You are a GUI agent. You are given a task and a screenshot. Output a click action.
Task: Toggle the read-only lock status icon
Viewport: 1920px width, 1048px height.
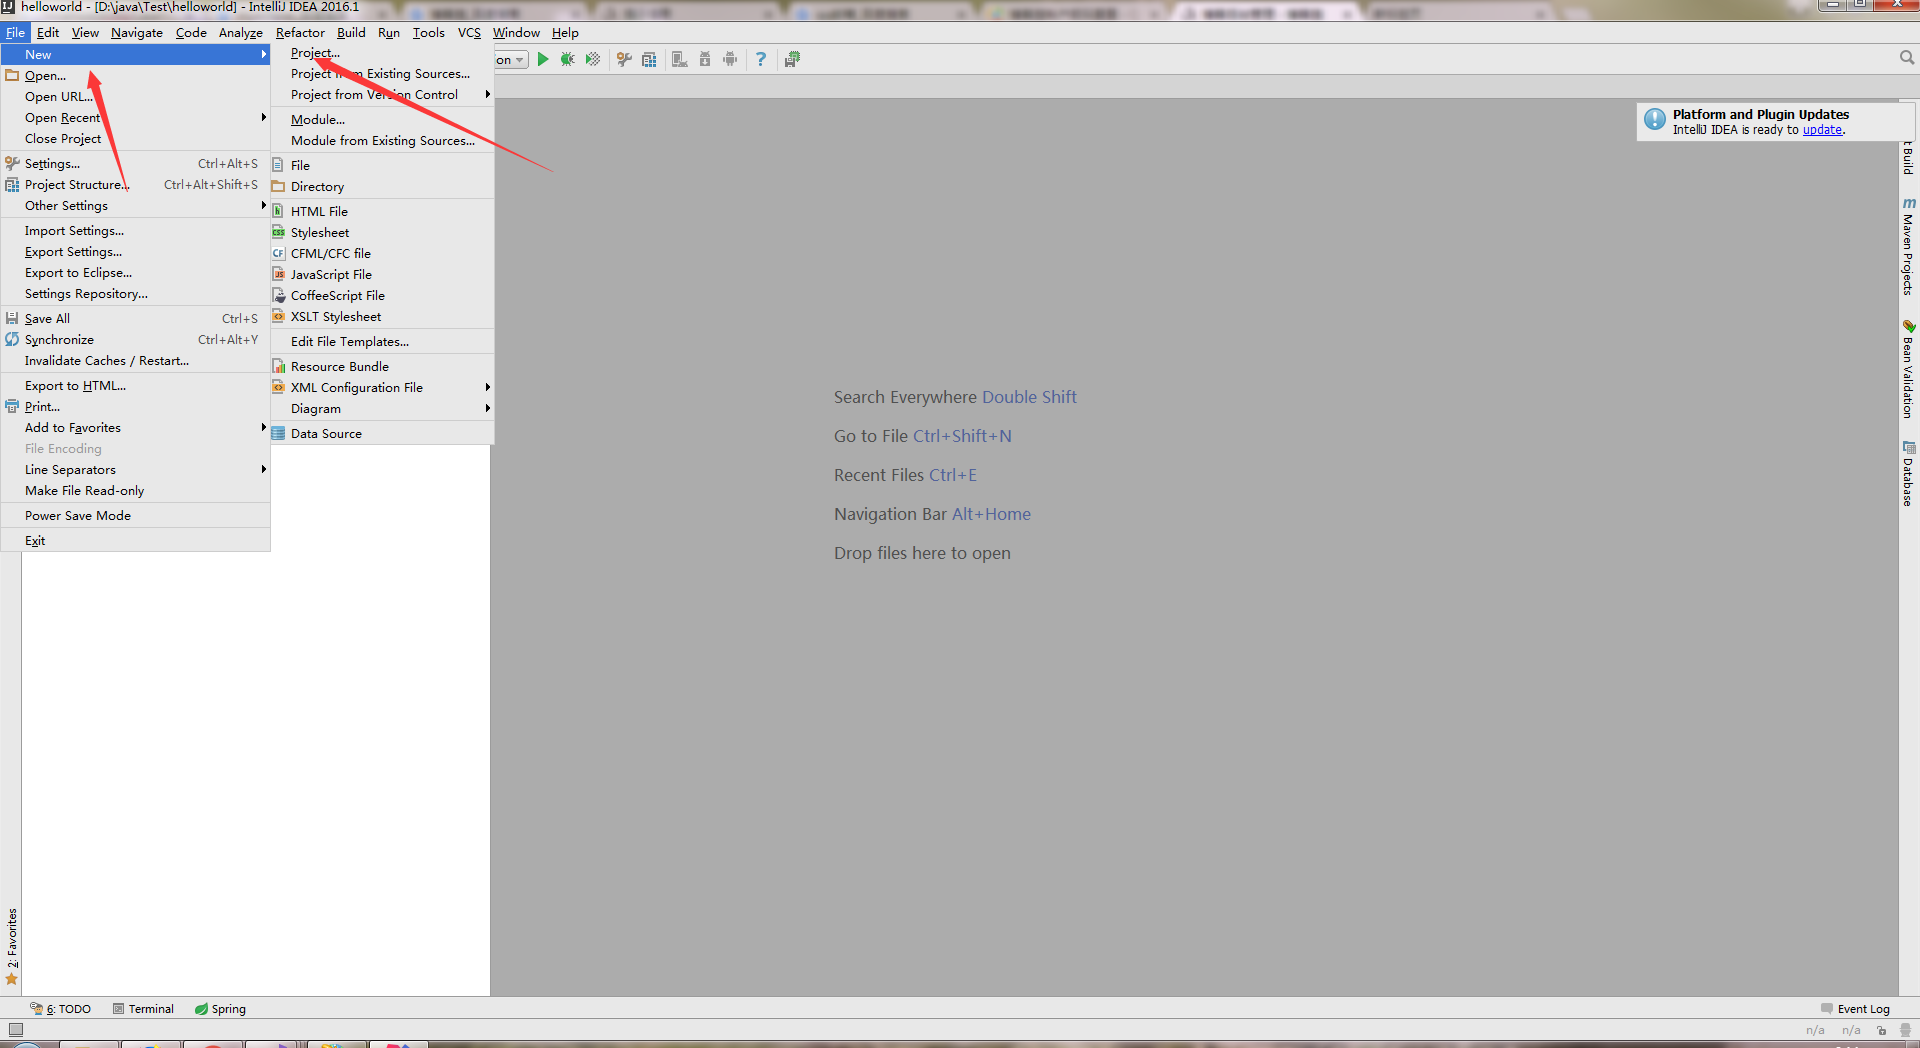(x=1881, y=1030)
